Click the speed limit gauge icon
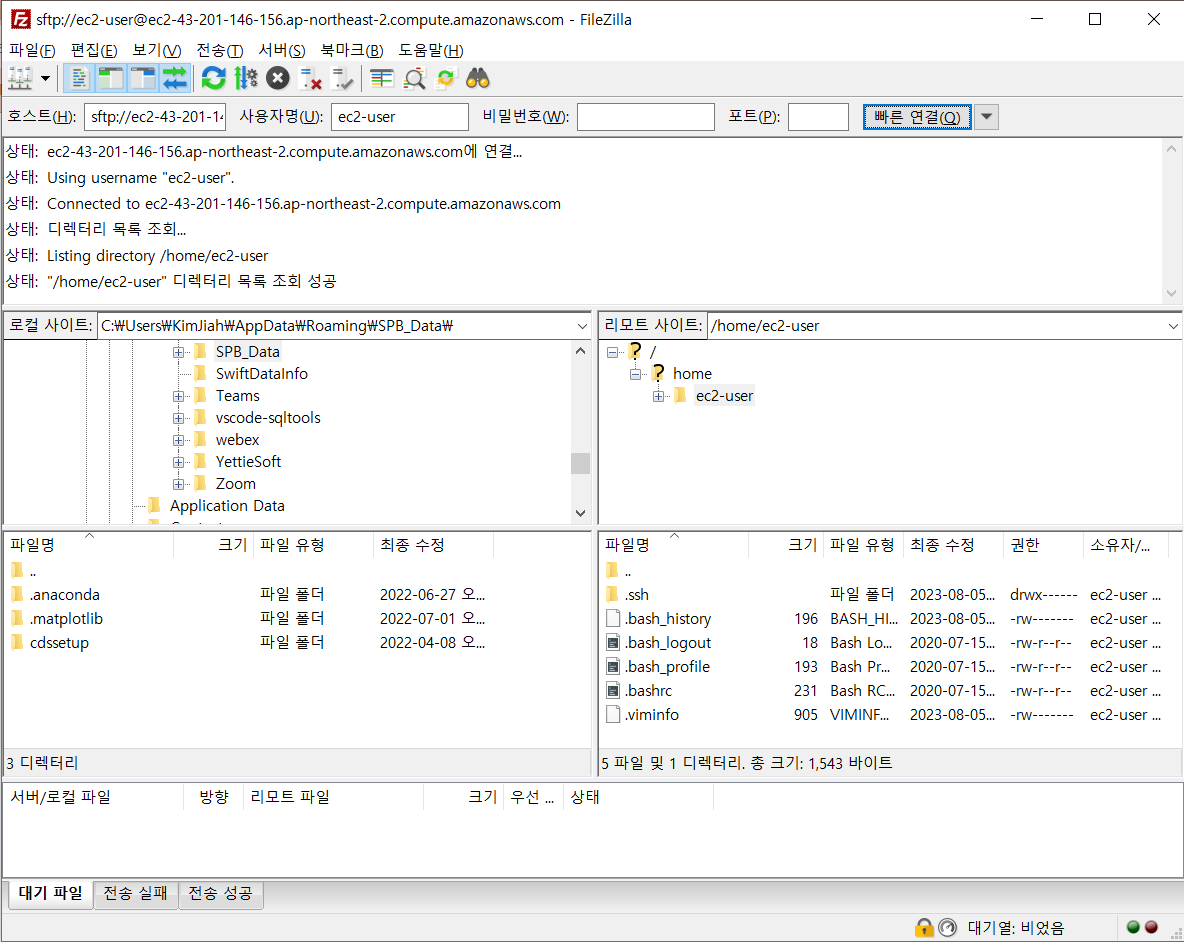 [x=948, y=928]
